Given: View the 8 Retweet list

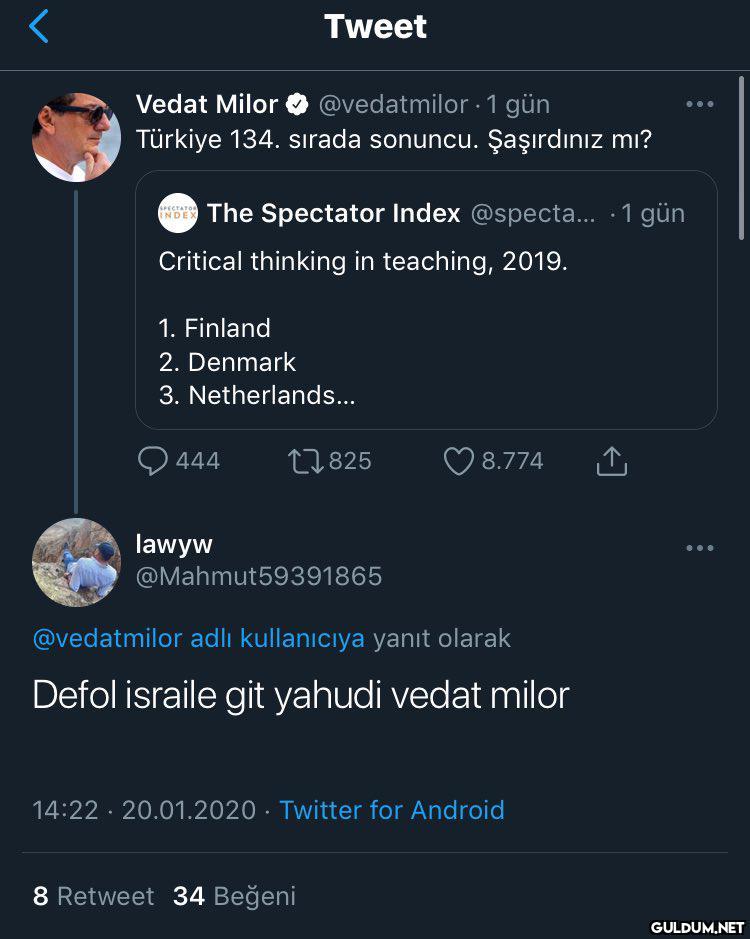Looking at the screenshot, I should coord(93,896).
